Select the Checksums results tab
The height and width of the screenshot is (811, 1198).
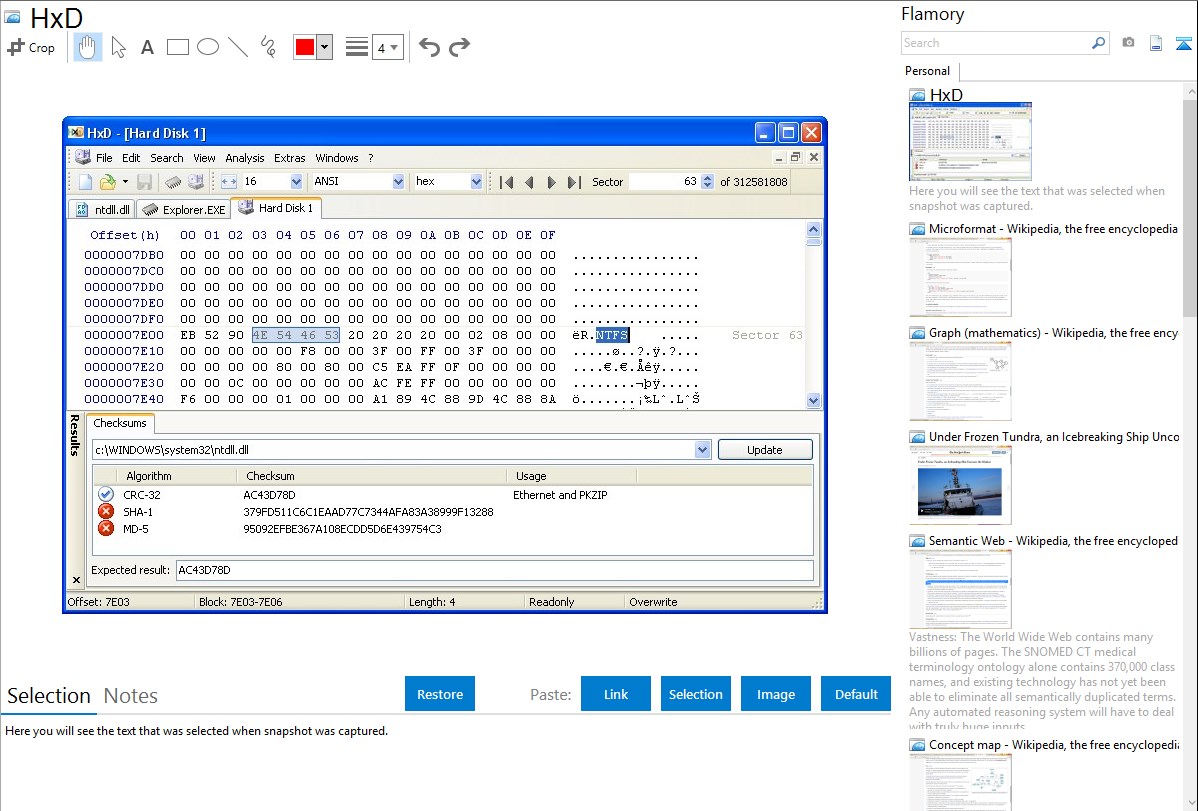pyautogui.click(x=120, y=423)
